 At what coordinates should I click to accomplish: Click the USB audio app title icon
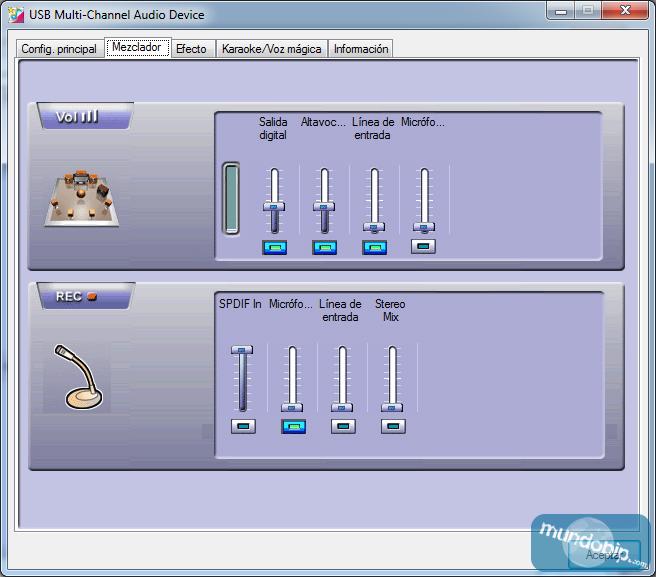(16, 15)
